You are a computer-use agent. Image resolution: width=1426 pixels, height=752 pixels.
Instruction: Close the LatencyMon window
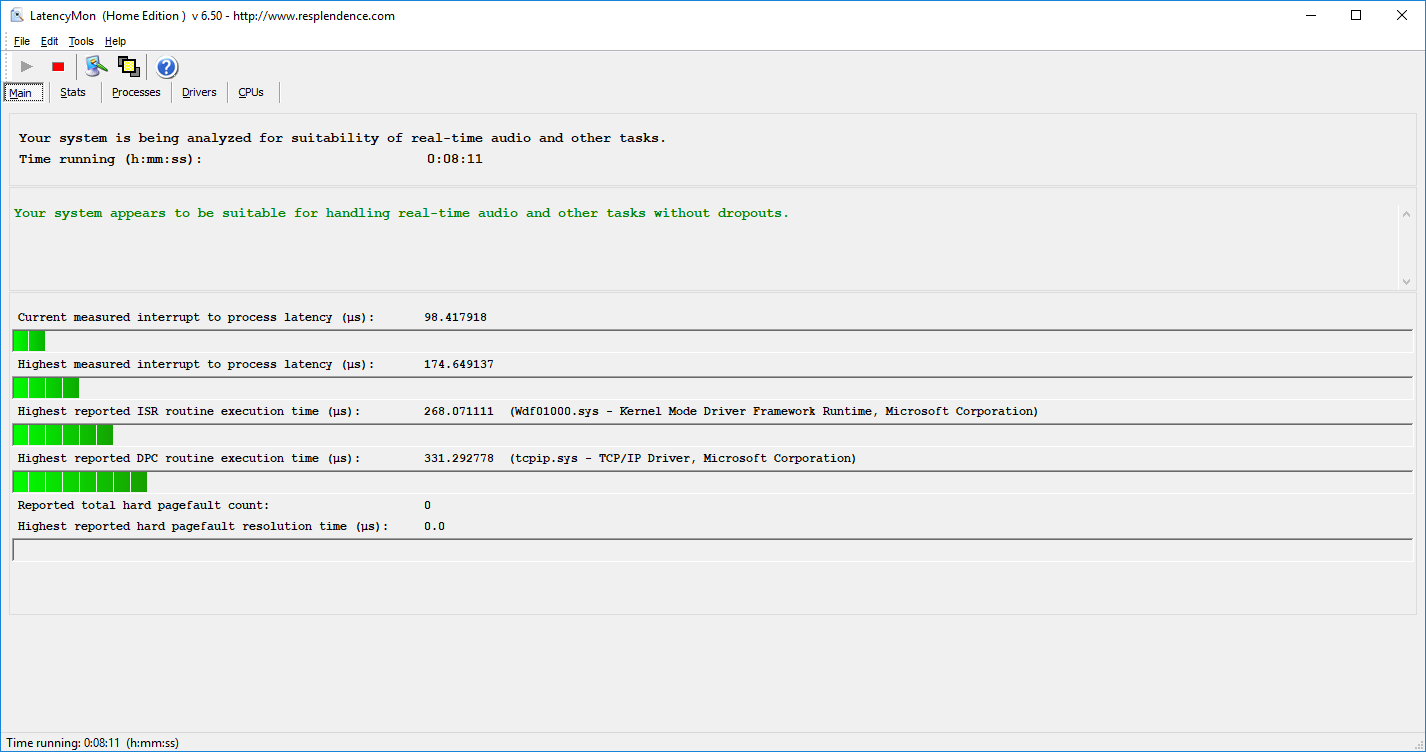[1402, 15]
